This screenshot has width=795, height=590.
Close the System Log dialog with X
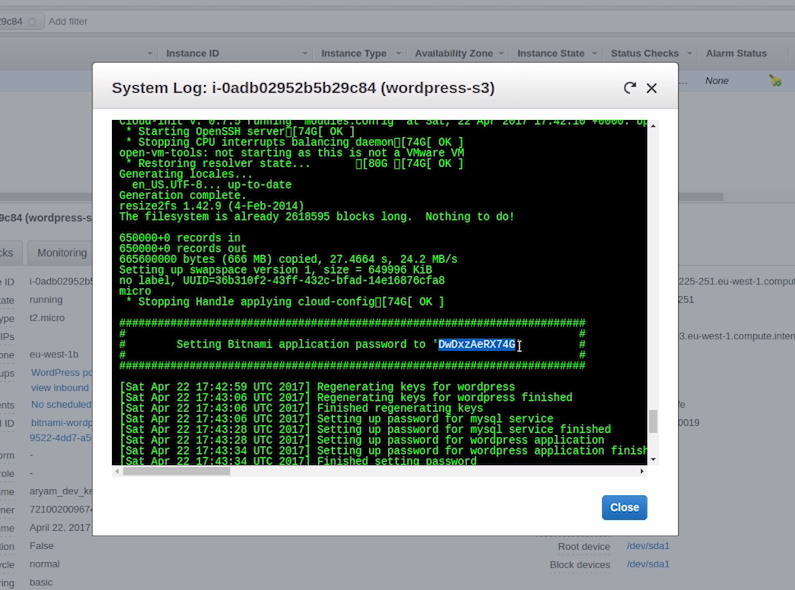[652, 88]
